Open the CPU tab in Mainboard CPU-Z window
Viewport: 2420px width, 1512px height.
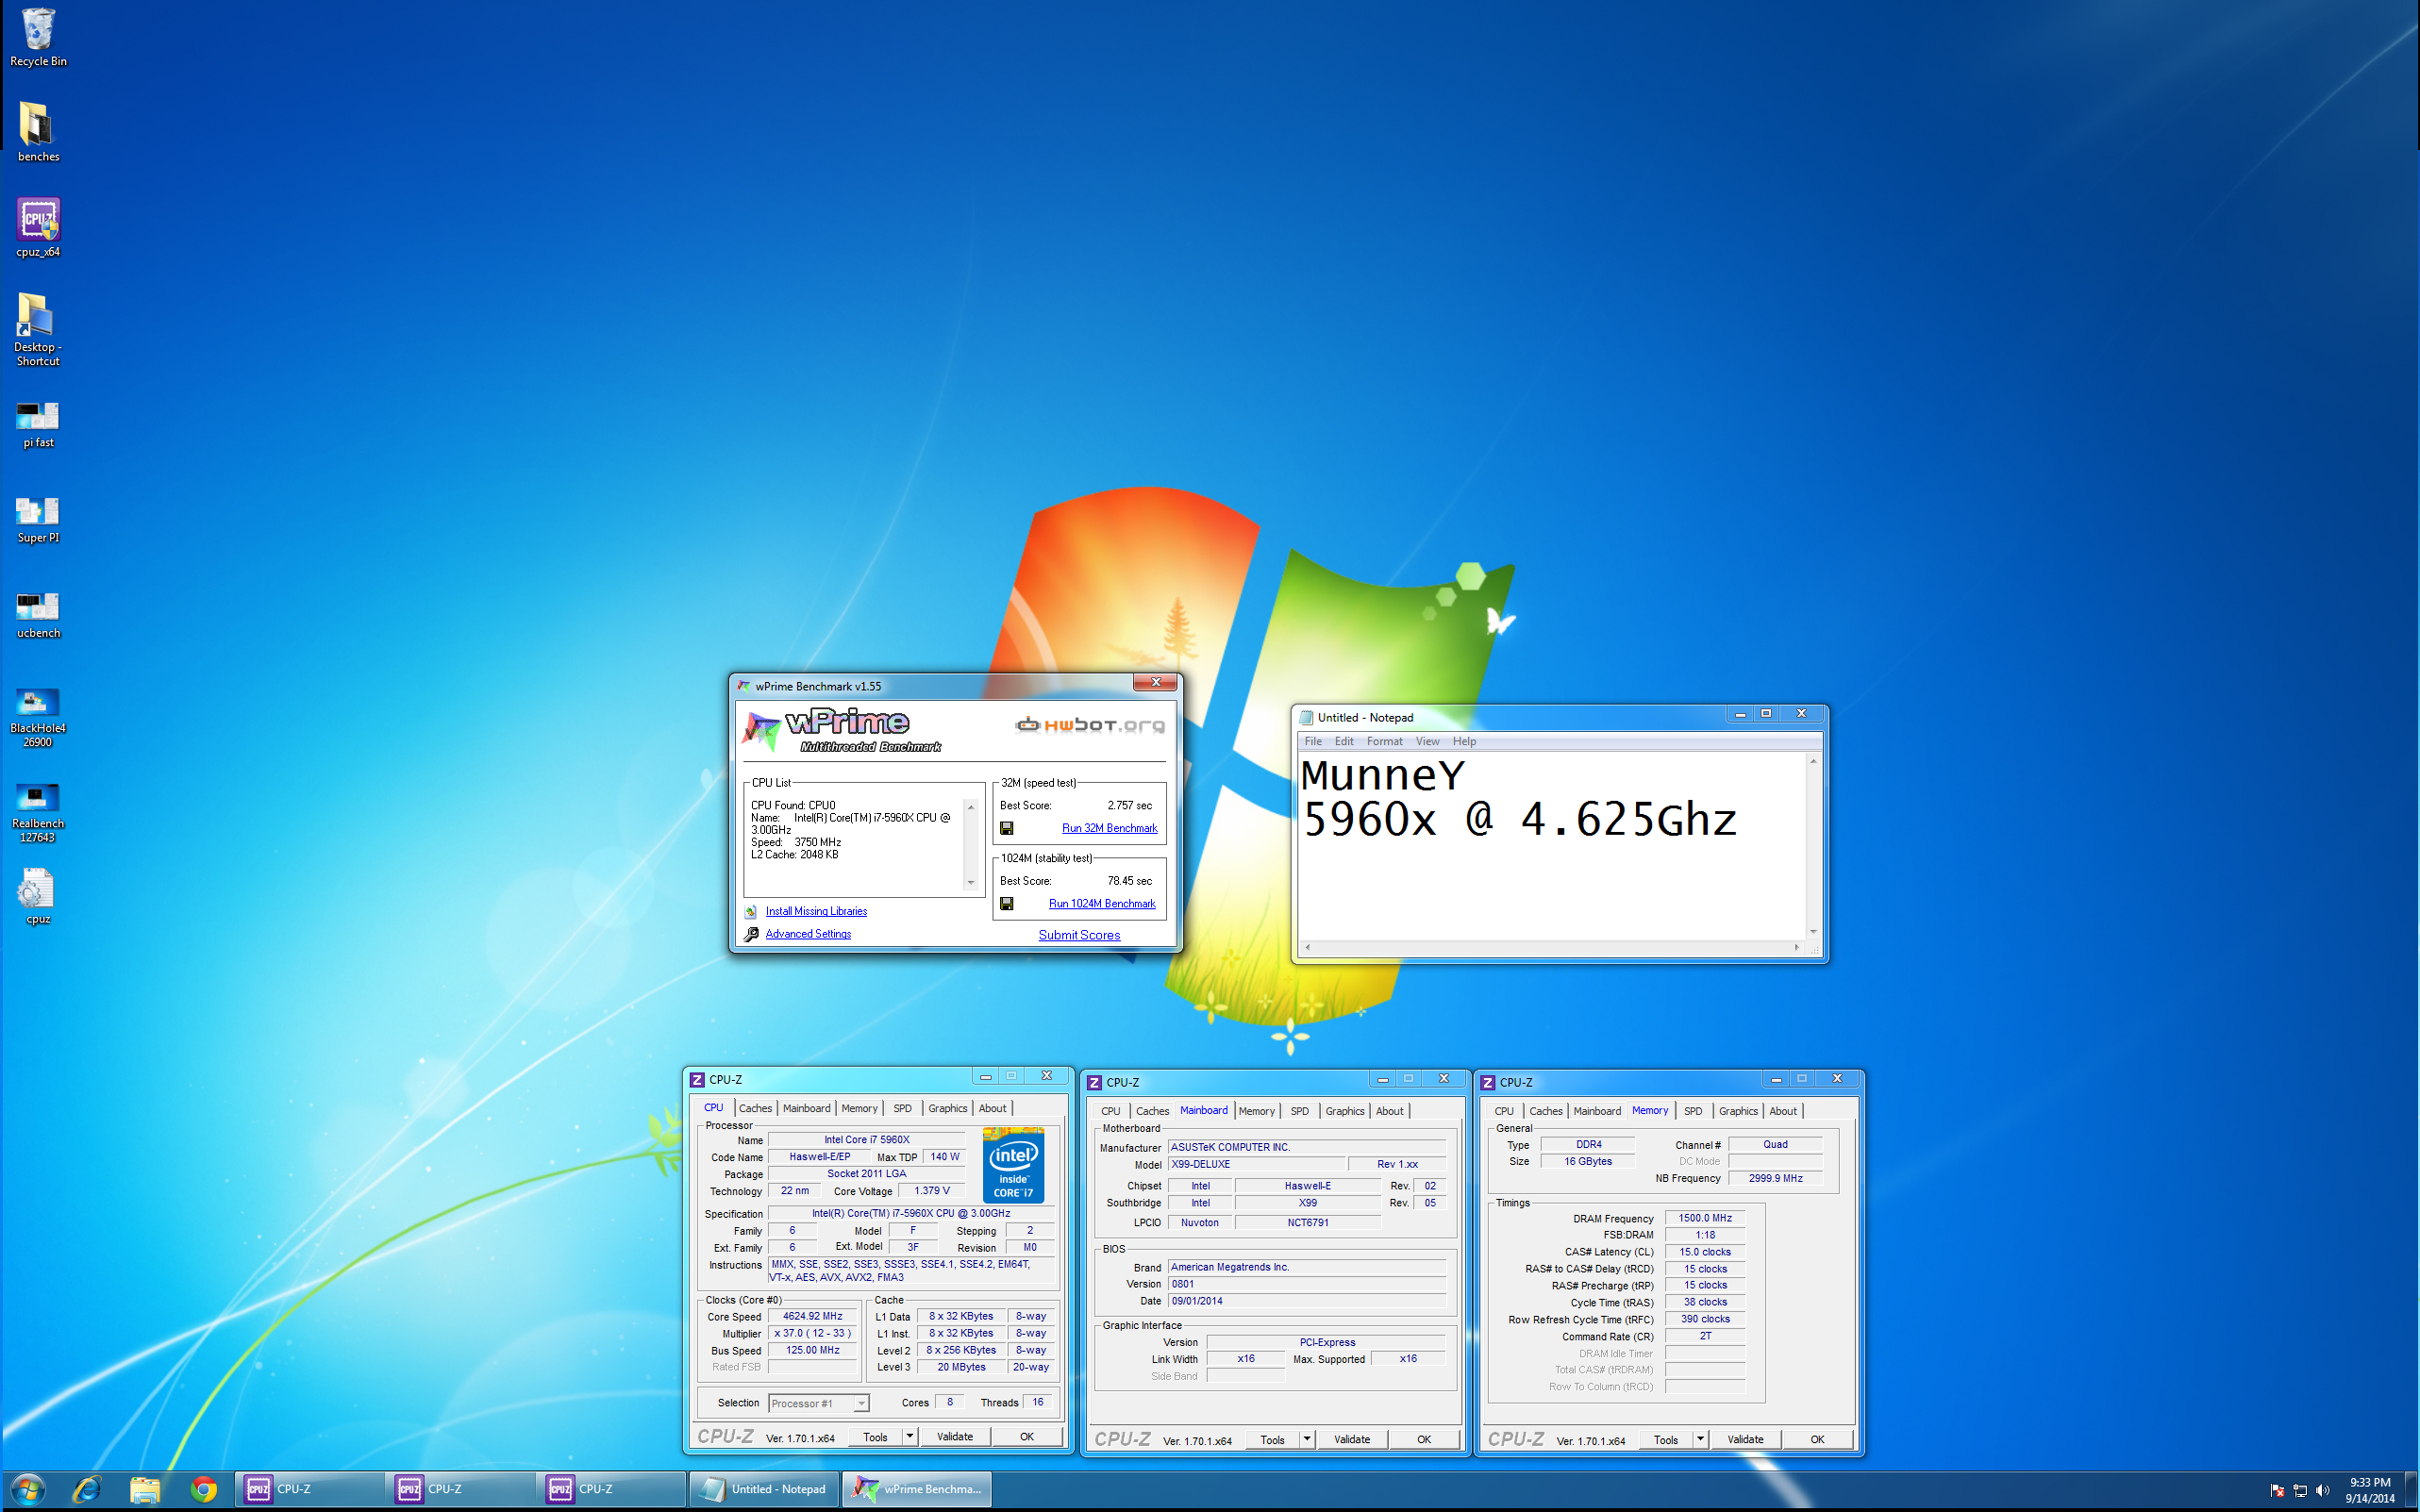pos(1110,1111)
